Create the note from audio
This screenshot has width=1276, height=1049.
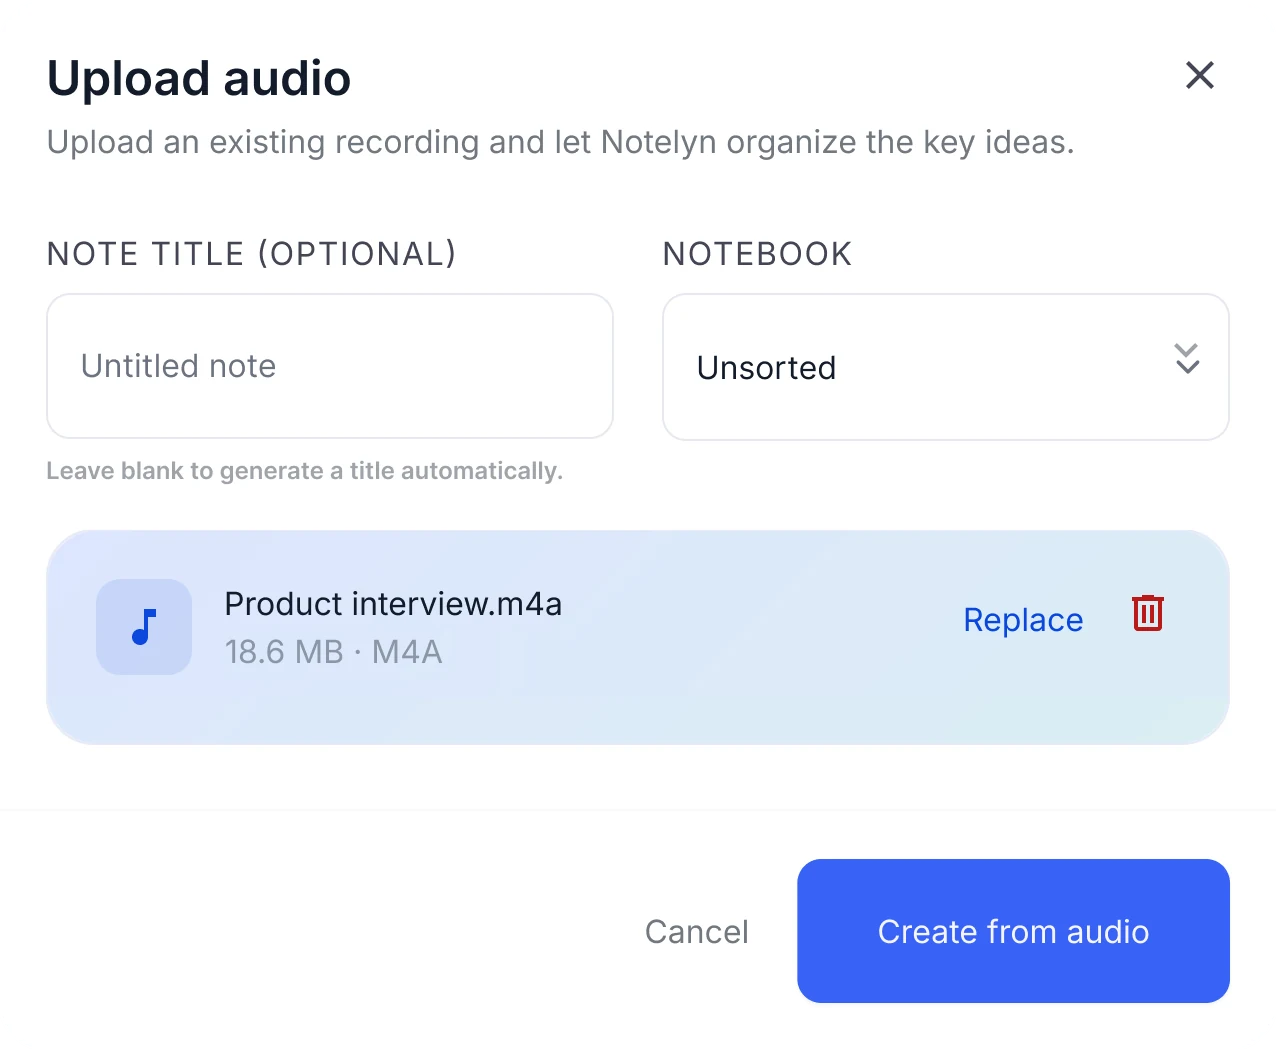tap(1013, 931)
